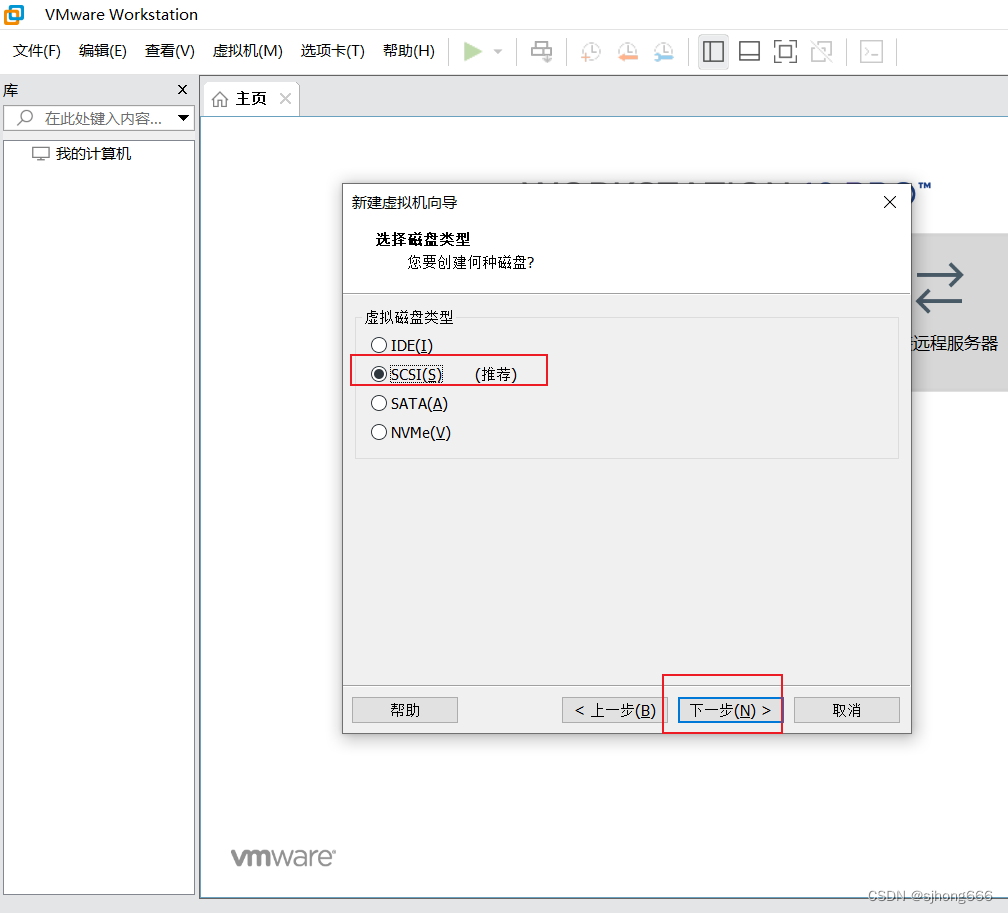Screen dimensions: 1008x913
Task: Cancel the wizard with 取消 button
Action: 847,710
